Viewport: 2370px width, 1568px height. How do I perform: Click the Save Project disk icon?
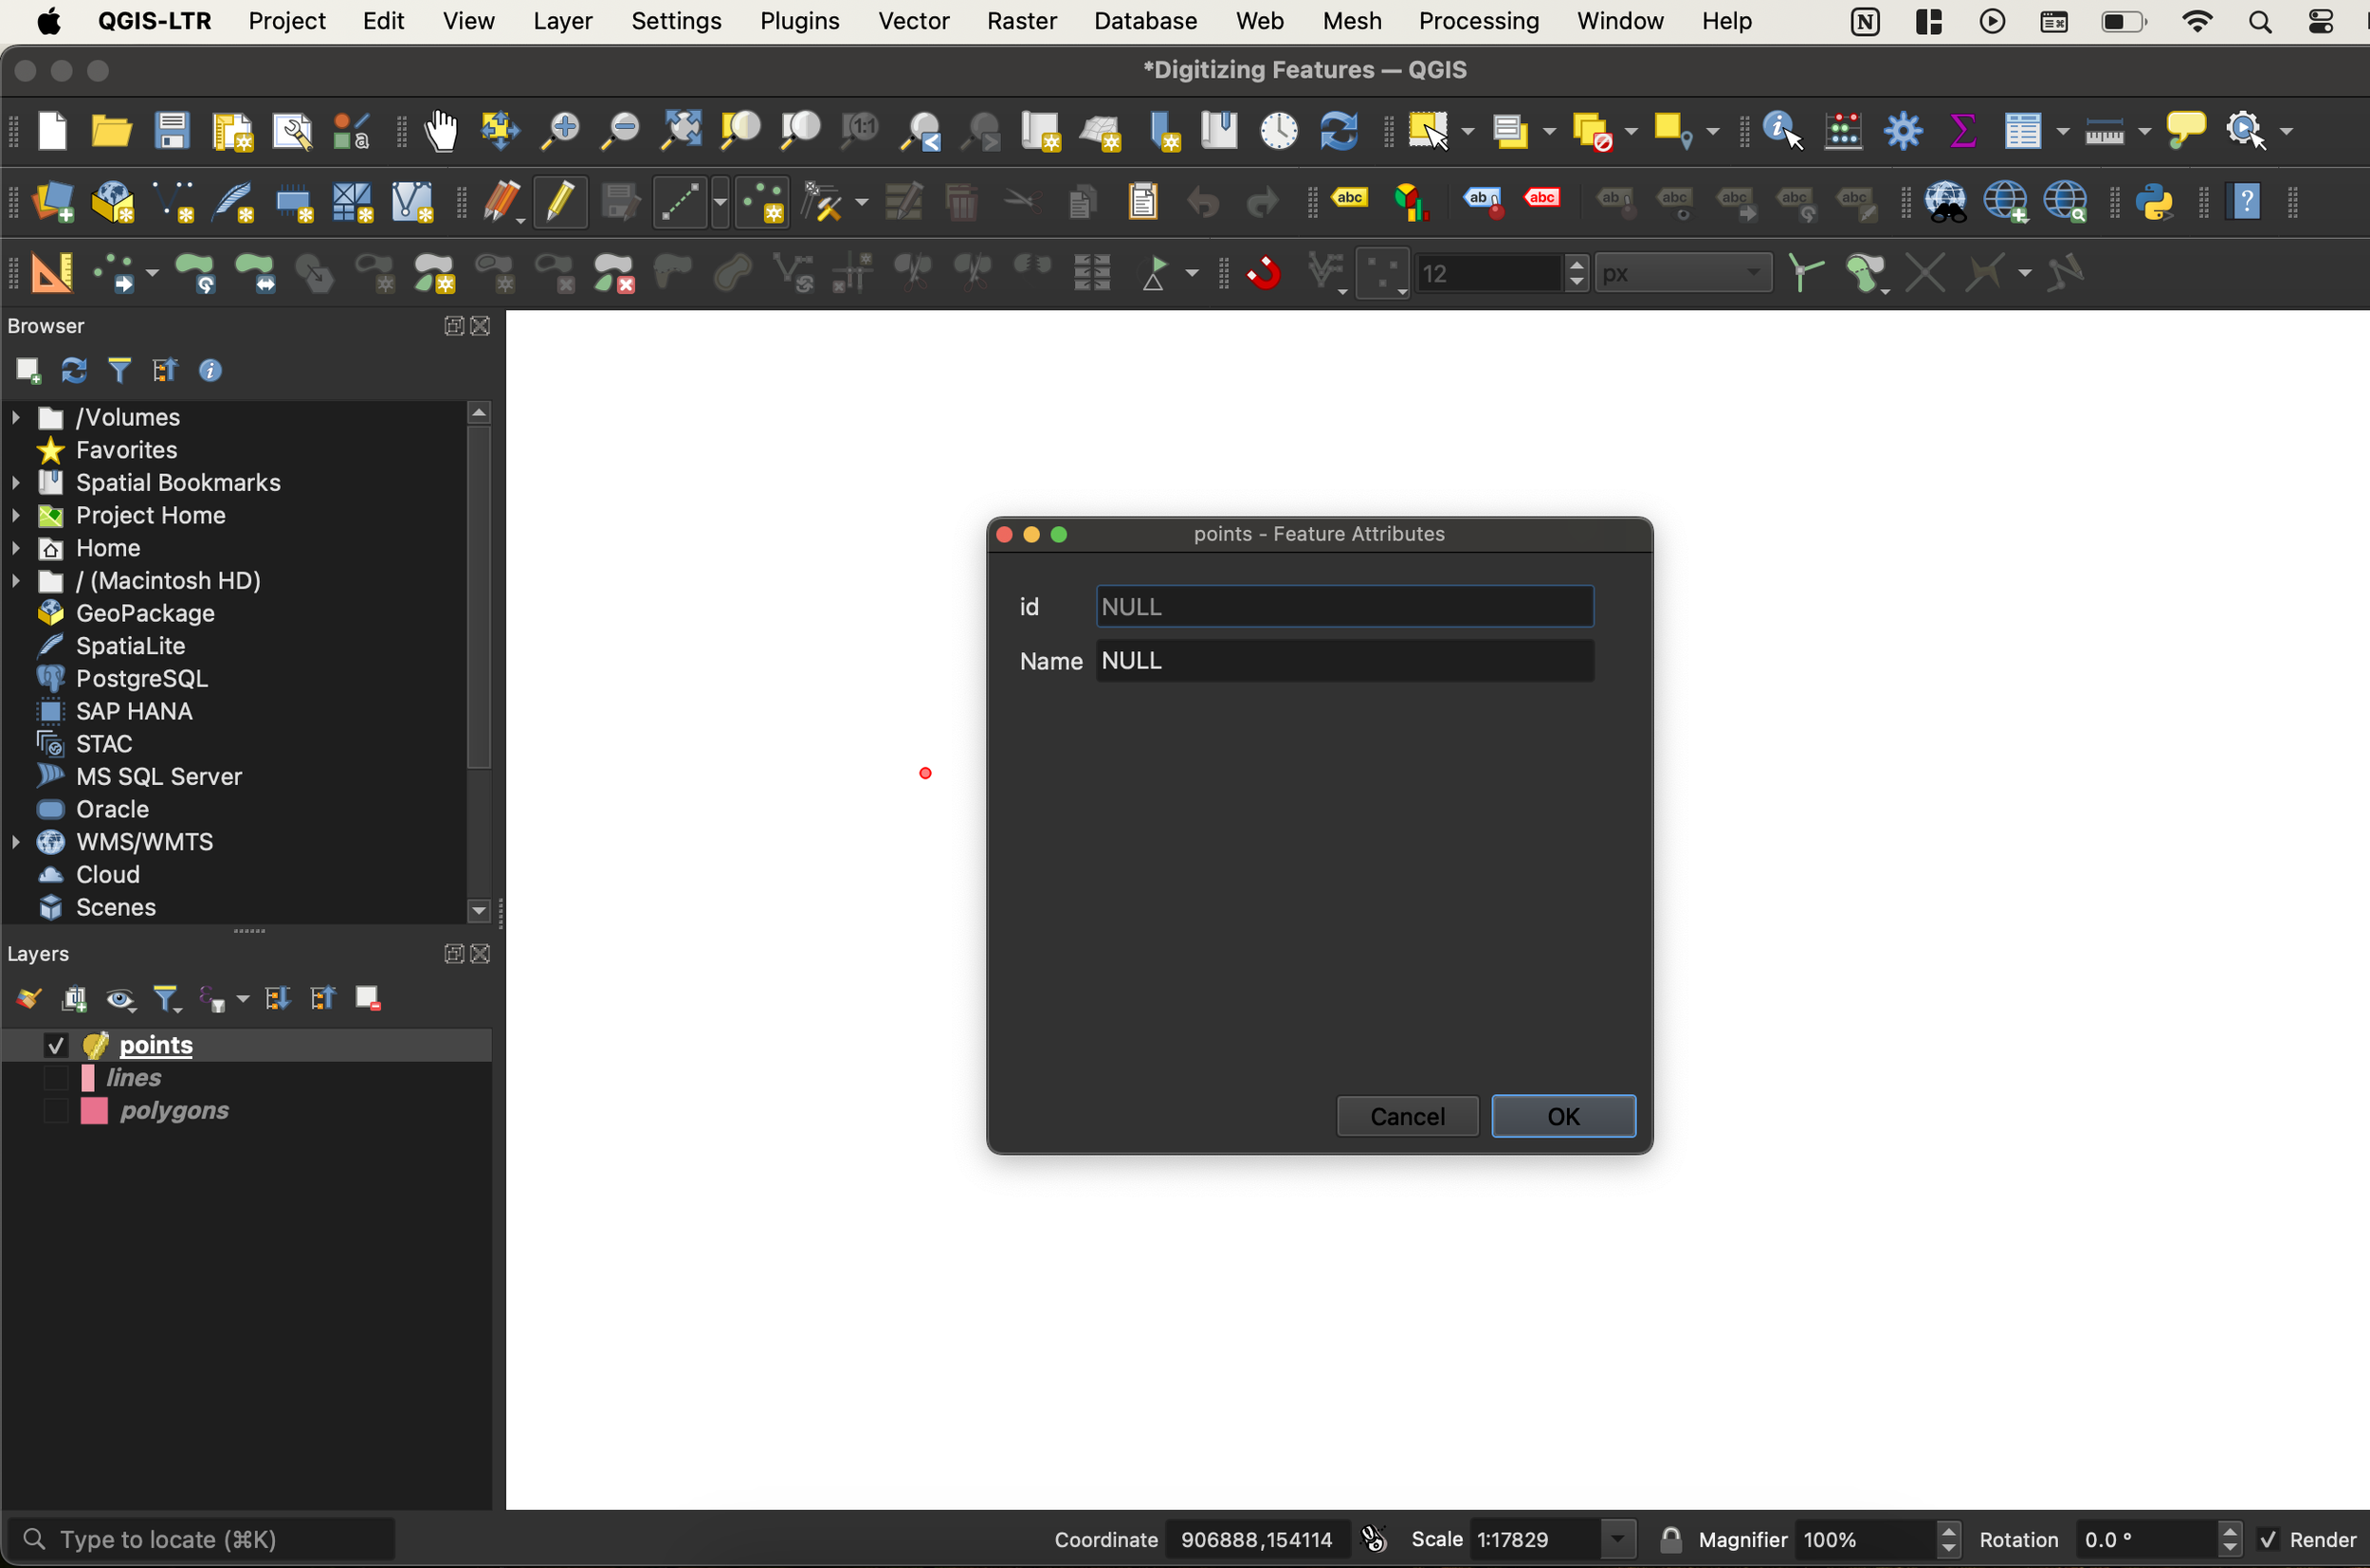(172, 131)
